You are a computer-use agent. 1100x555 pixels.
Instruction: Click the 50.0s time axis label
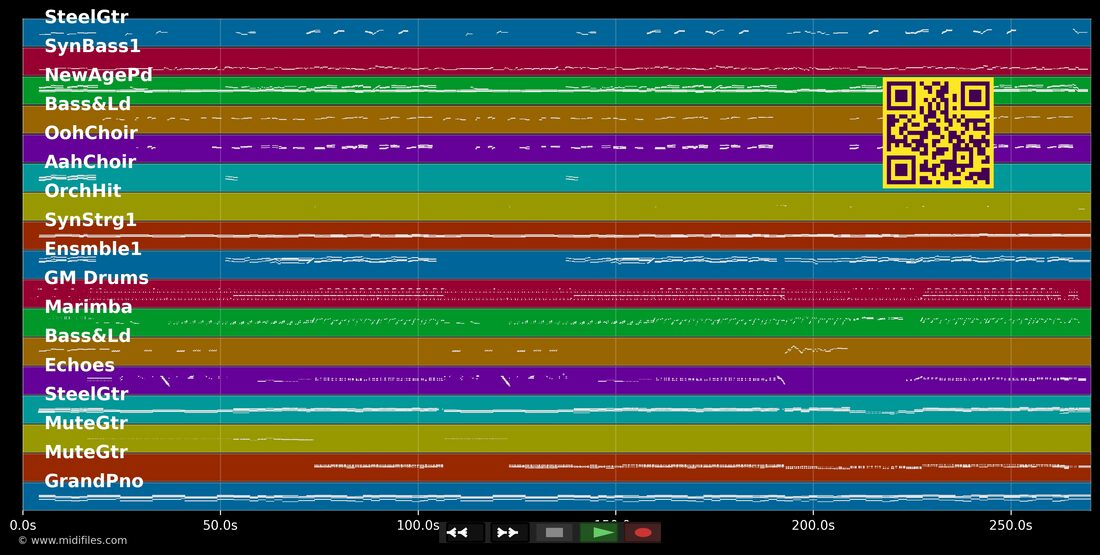pyautogui.click(x=221, y=525)
